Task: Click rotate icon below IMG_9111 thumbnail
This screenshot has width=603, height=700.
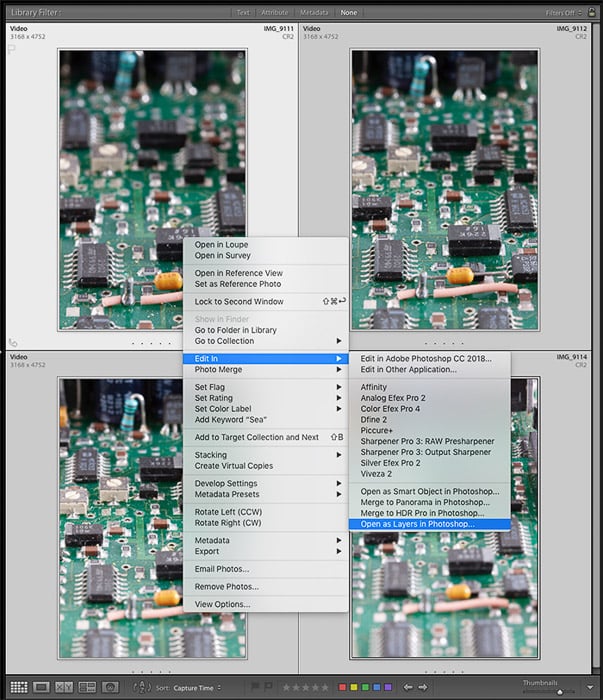Action: click(x=13, y=342)
